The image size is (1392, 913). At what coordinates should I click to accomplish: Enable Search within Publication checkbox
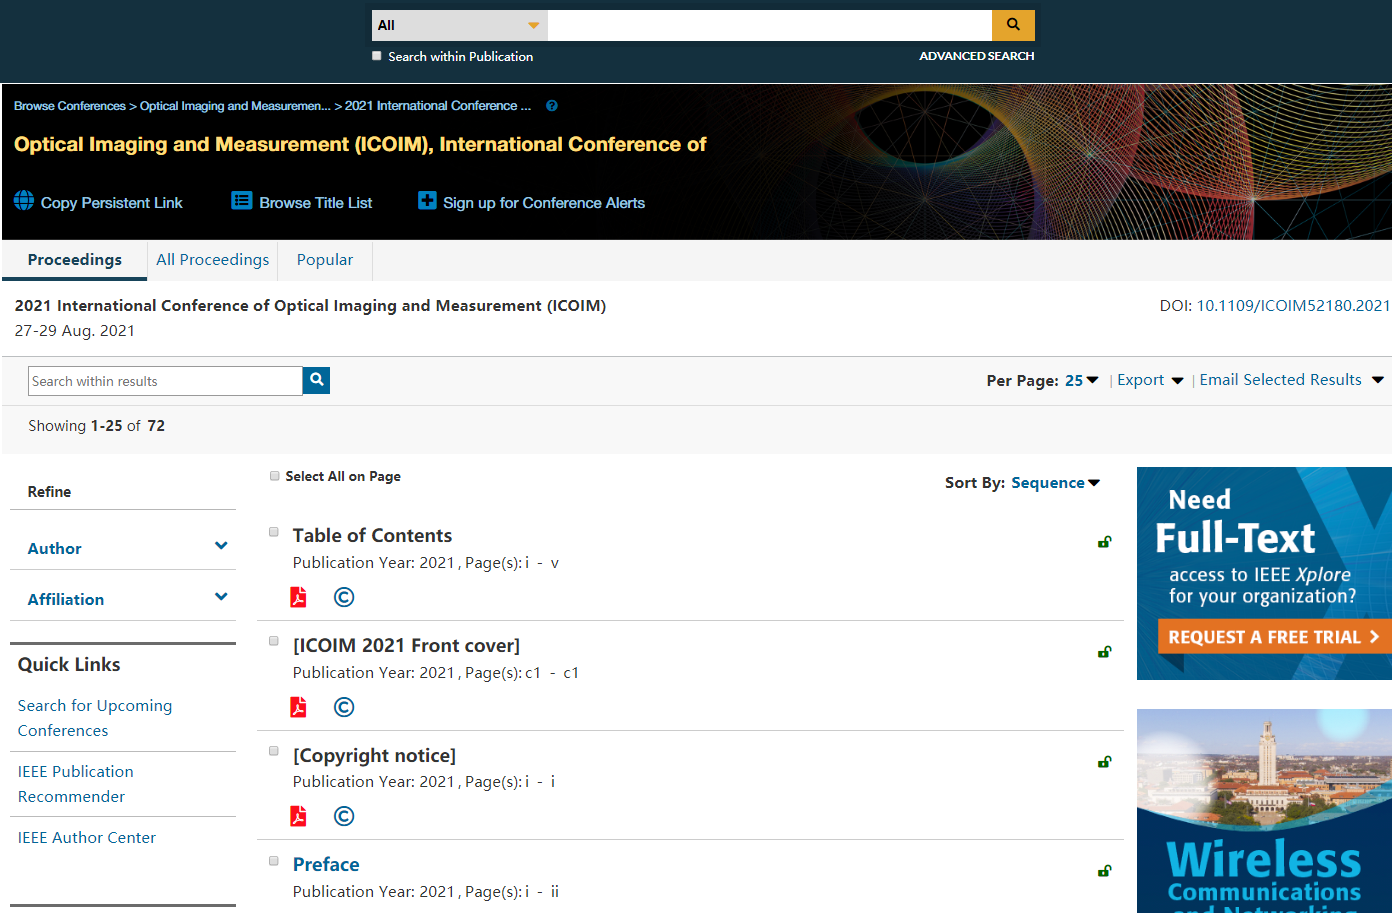pyautogui.click(x=377, y=56)
